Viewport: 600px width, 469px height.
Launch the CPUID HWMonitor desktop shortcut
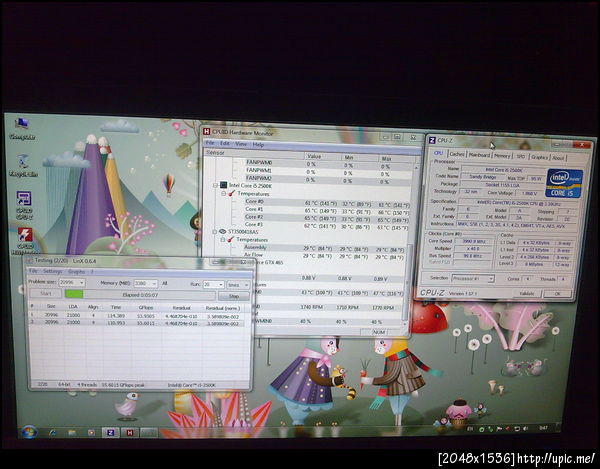coord(25,241)
